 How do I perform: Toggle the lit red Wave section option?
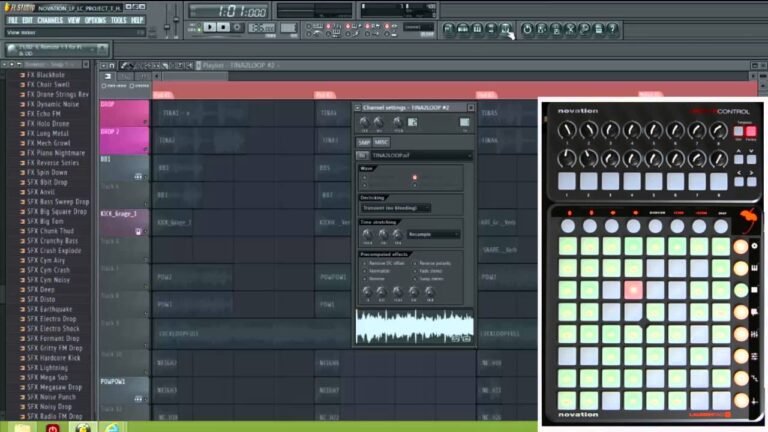415,177
